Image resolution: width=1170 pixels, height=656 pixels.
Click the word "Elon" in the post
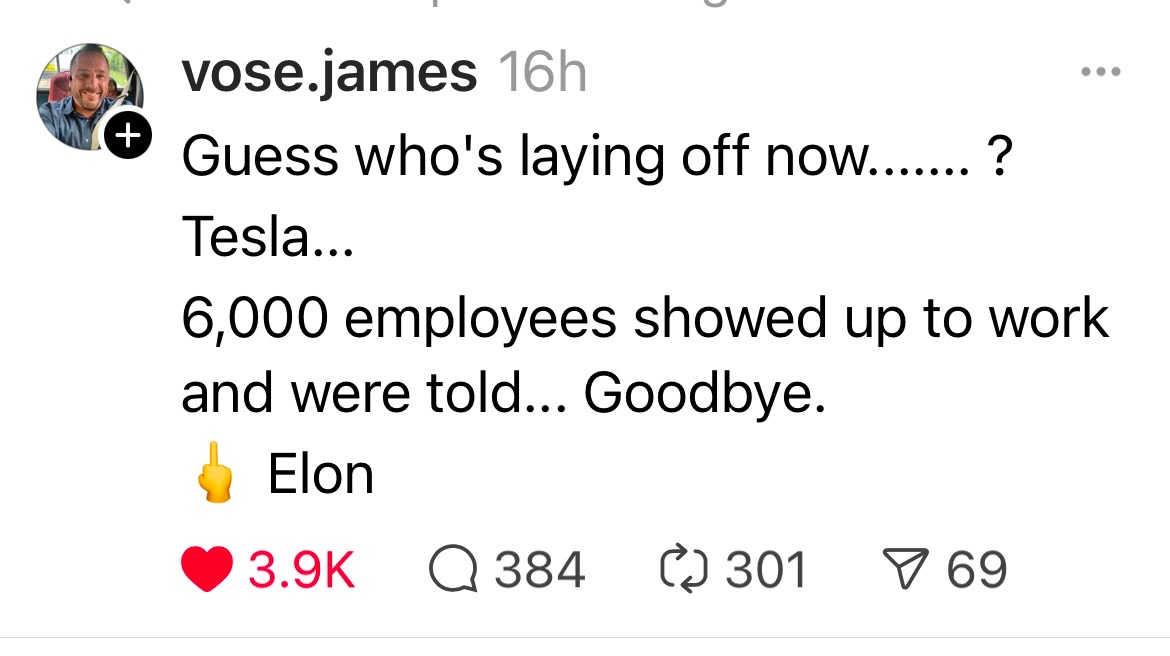click(x=320, y=476)
